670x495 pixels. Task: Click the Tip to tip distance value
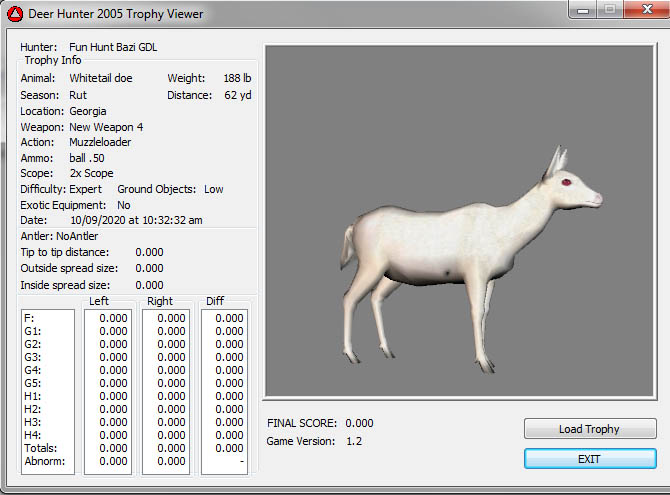(x=149, y=252)
